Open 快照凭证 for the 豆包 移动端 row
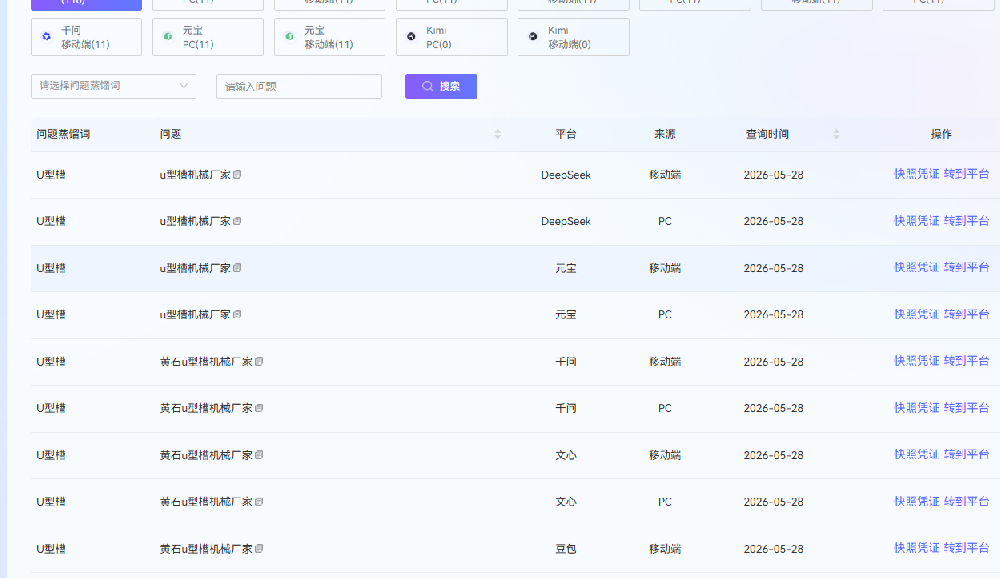The height and width of the screenshot is (578, 1000). pyautogui.click(x=916, y=548)
